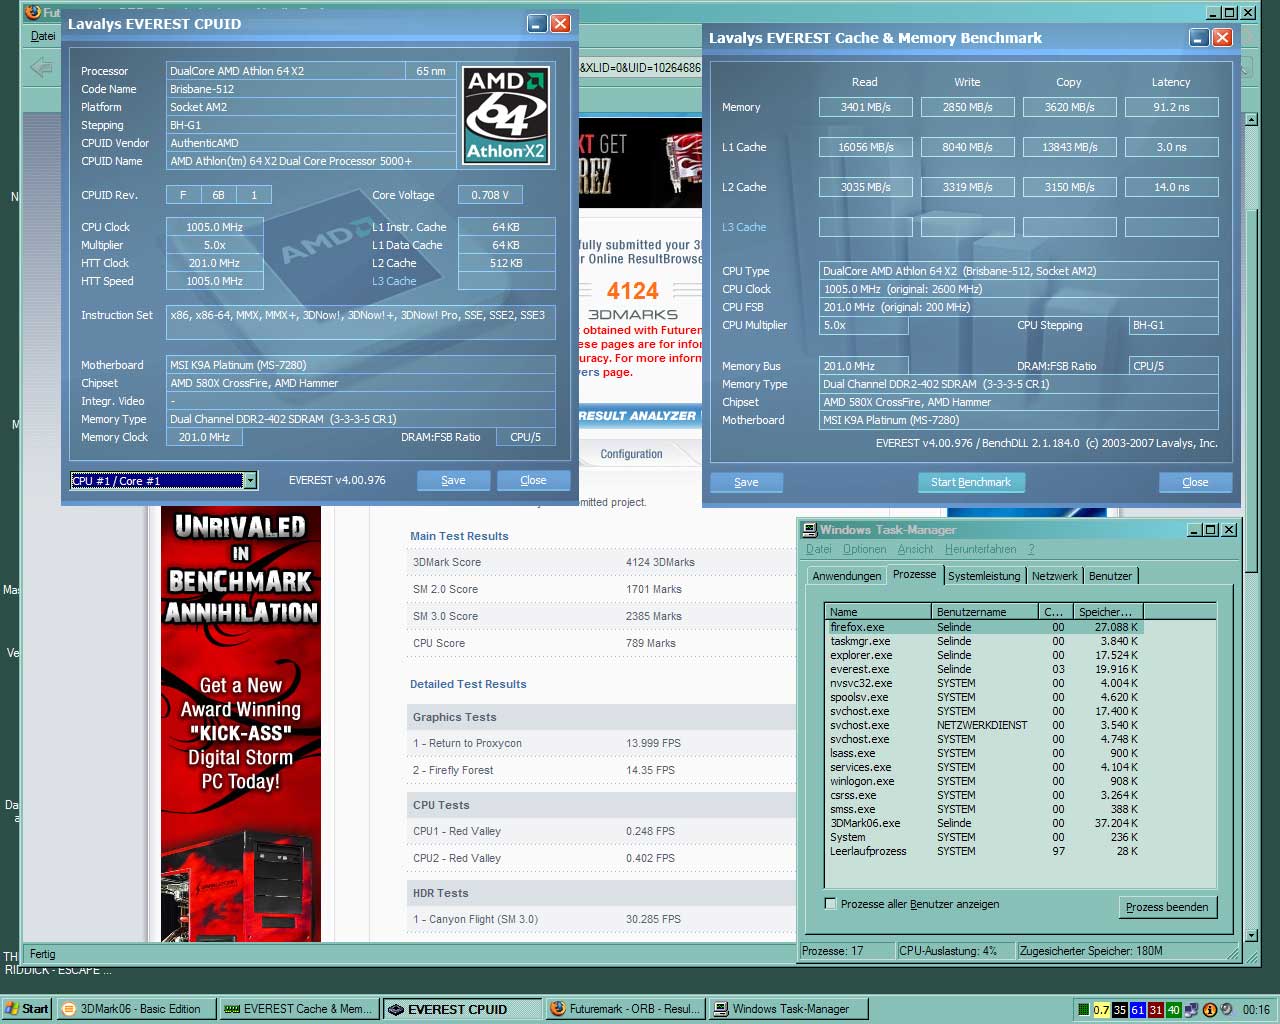
Task: Select the Leerlaufprozess process row
Action: pos(984,851)
